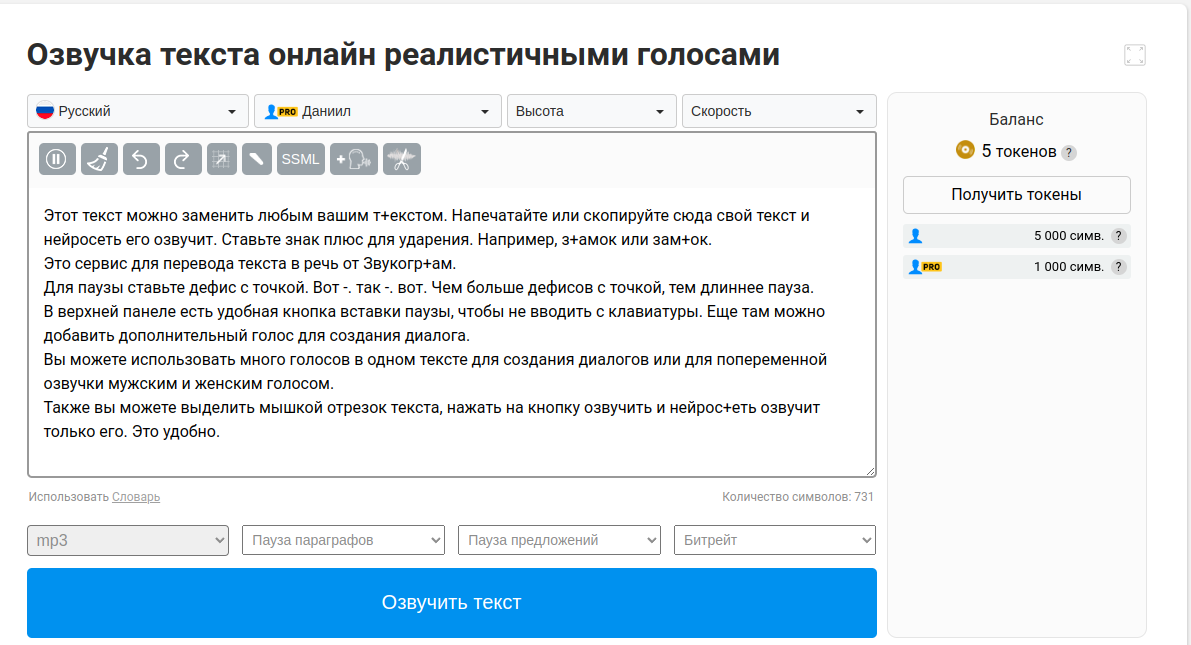Open help for 5 000 симв. row
This screenshot has width=1191, height=645.
tap(1118, 236)
